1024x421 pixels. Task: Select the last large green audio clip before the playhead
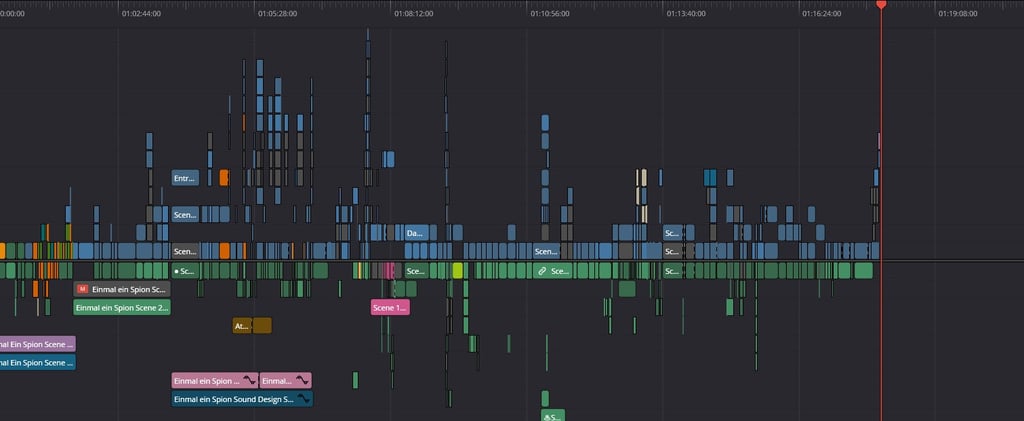click(x=863, y=271)
